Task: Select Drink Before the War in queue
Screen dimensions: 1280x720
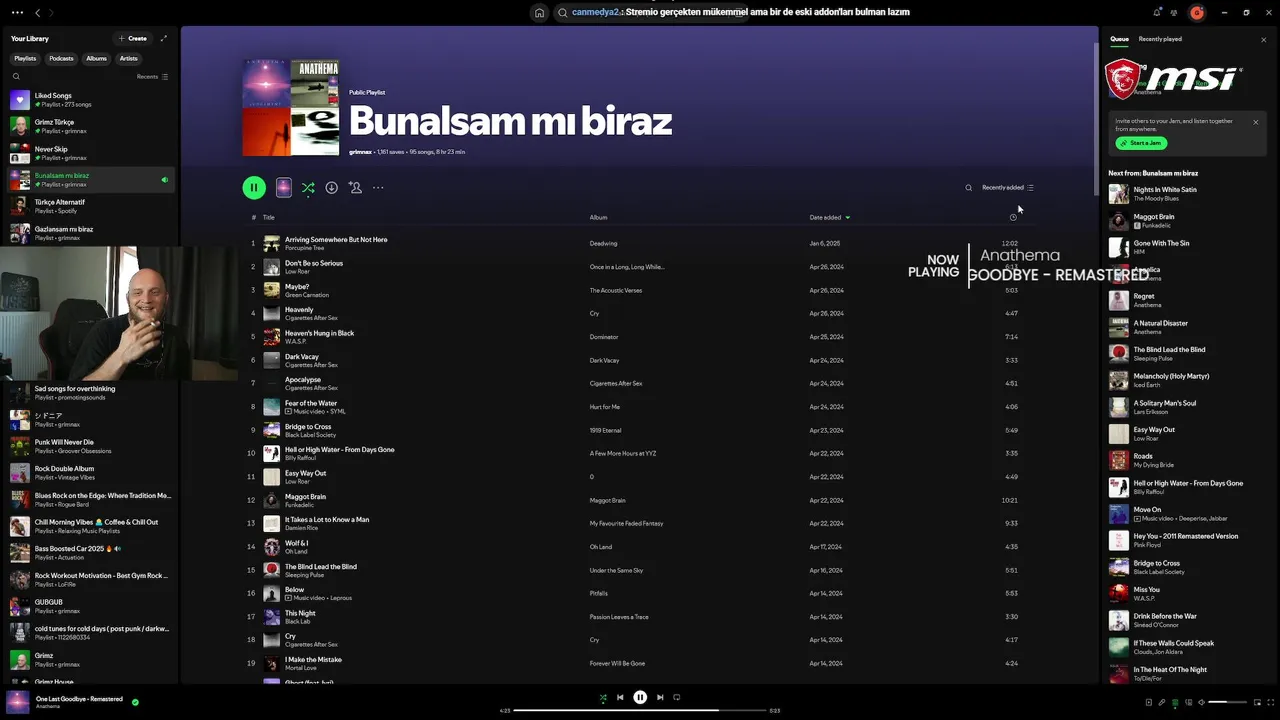Action: coord(1186,620)
